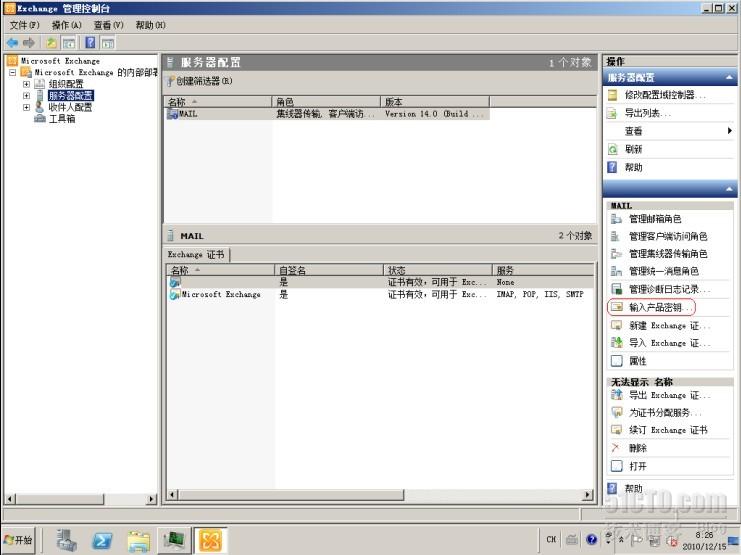Select 组织配置 tree item

[66, 84]
